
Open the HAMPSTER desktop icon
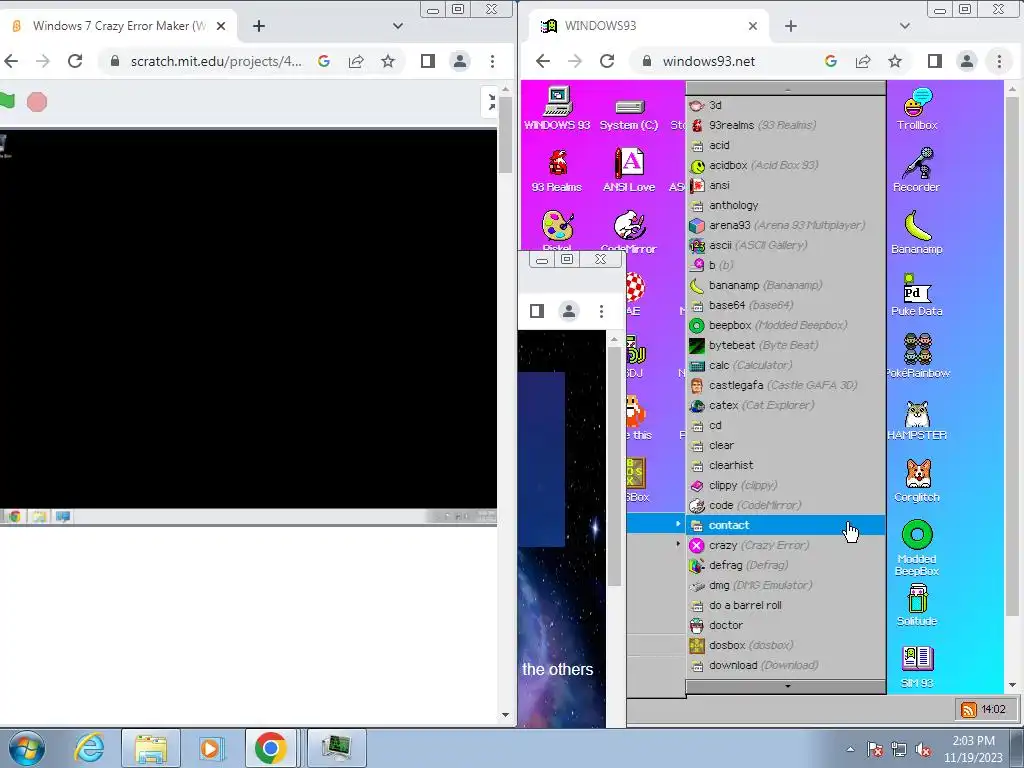coord(917,419)
